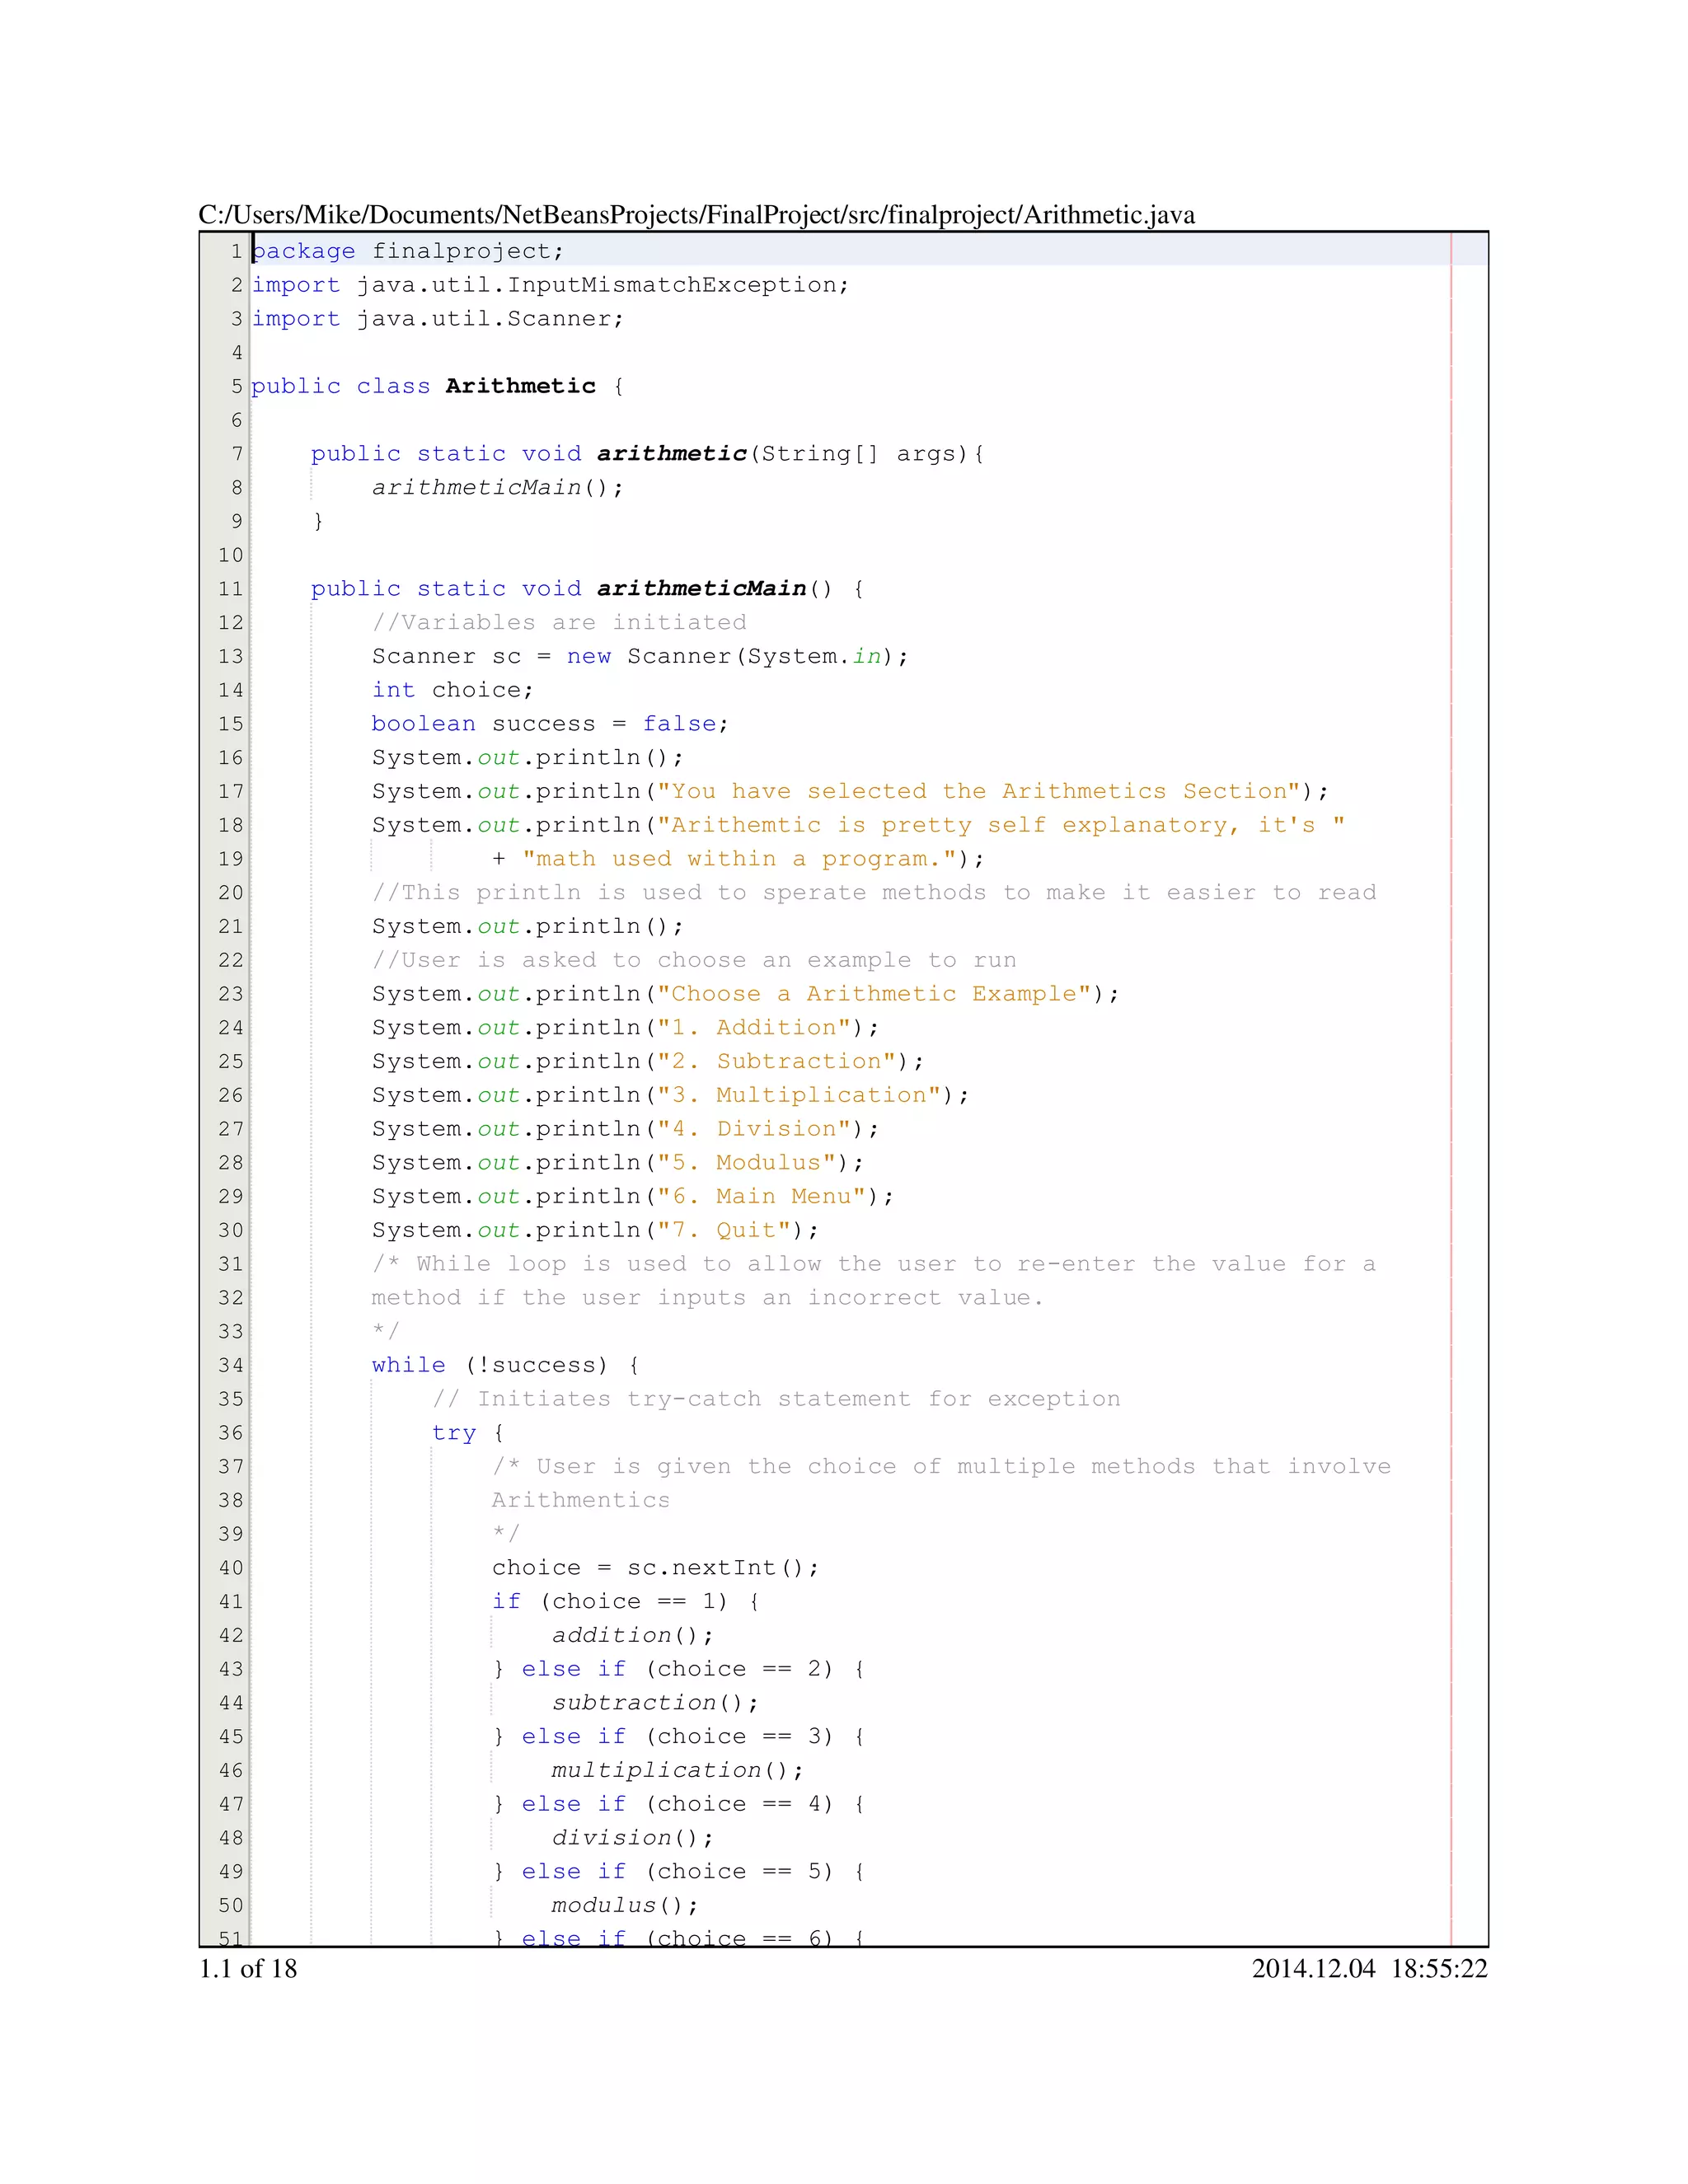Click line number 11 in gutter
This screenshot has width=1688, height=2184.
click(230, 589)
